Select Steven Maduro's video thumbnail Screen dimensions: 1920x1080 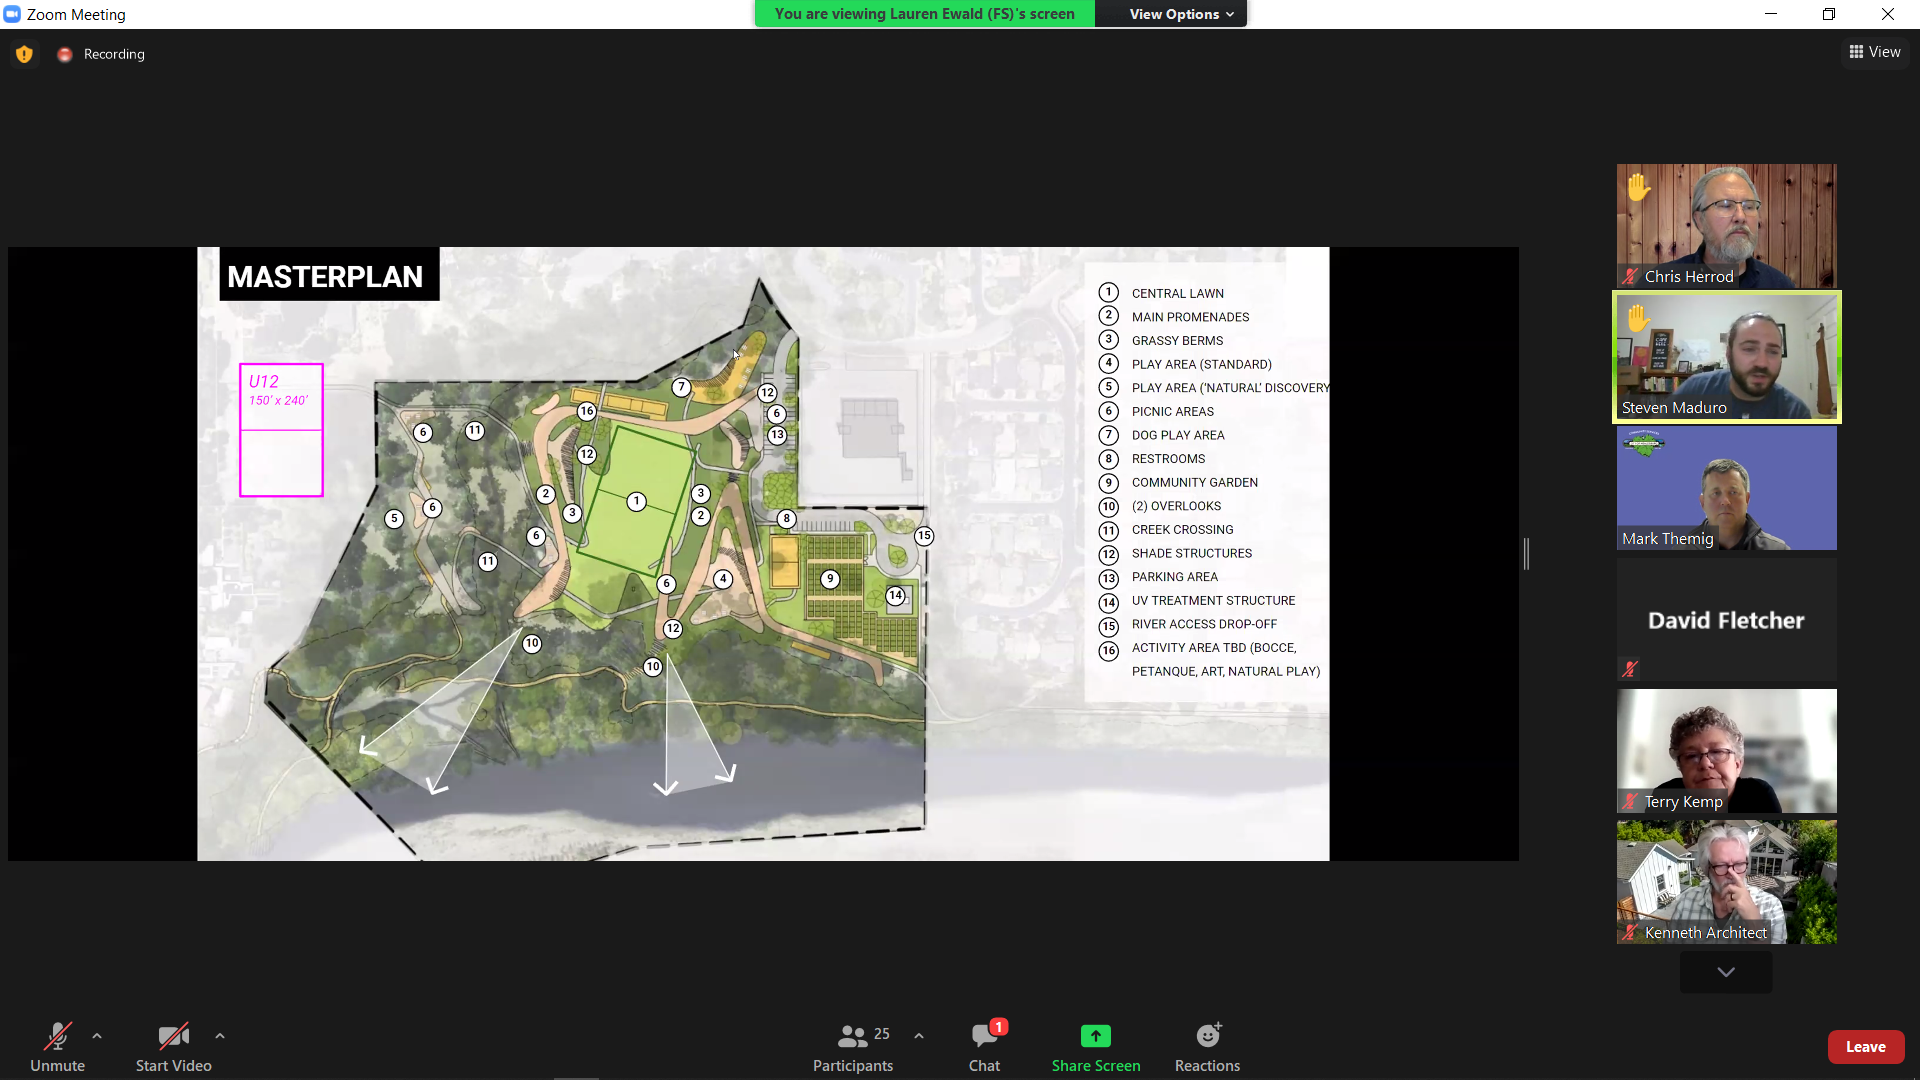(x=1726, y=357)
